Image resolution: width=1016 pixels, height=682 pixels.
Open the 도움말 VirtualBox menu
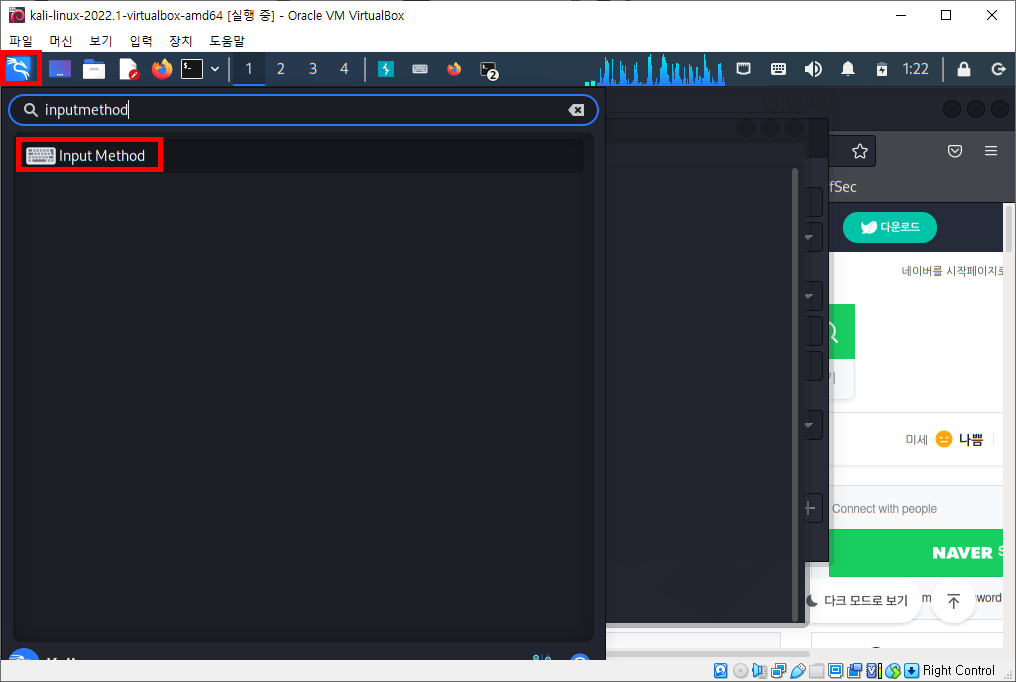227,41
